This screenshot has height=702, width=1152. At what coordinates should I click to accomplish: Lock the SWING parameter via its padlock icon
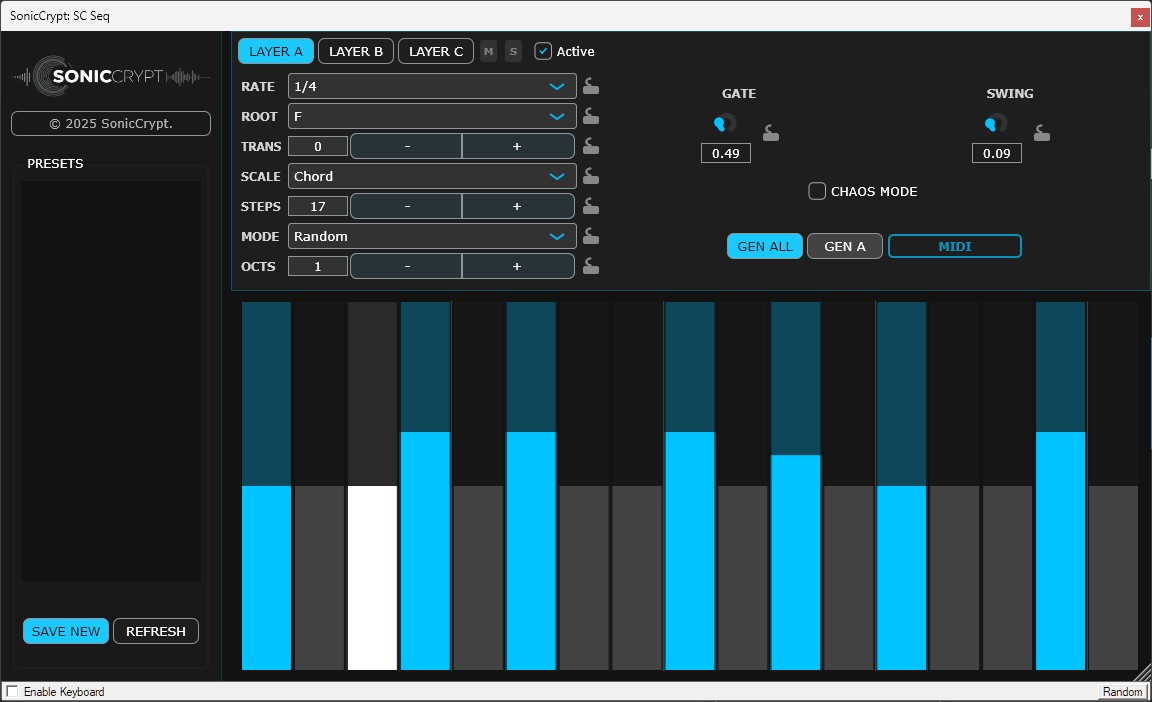tap(1041, 131)
